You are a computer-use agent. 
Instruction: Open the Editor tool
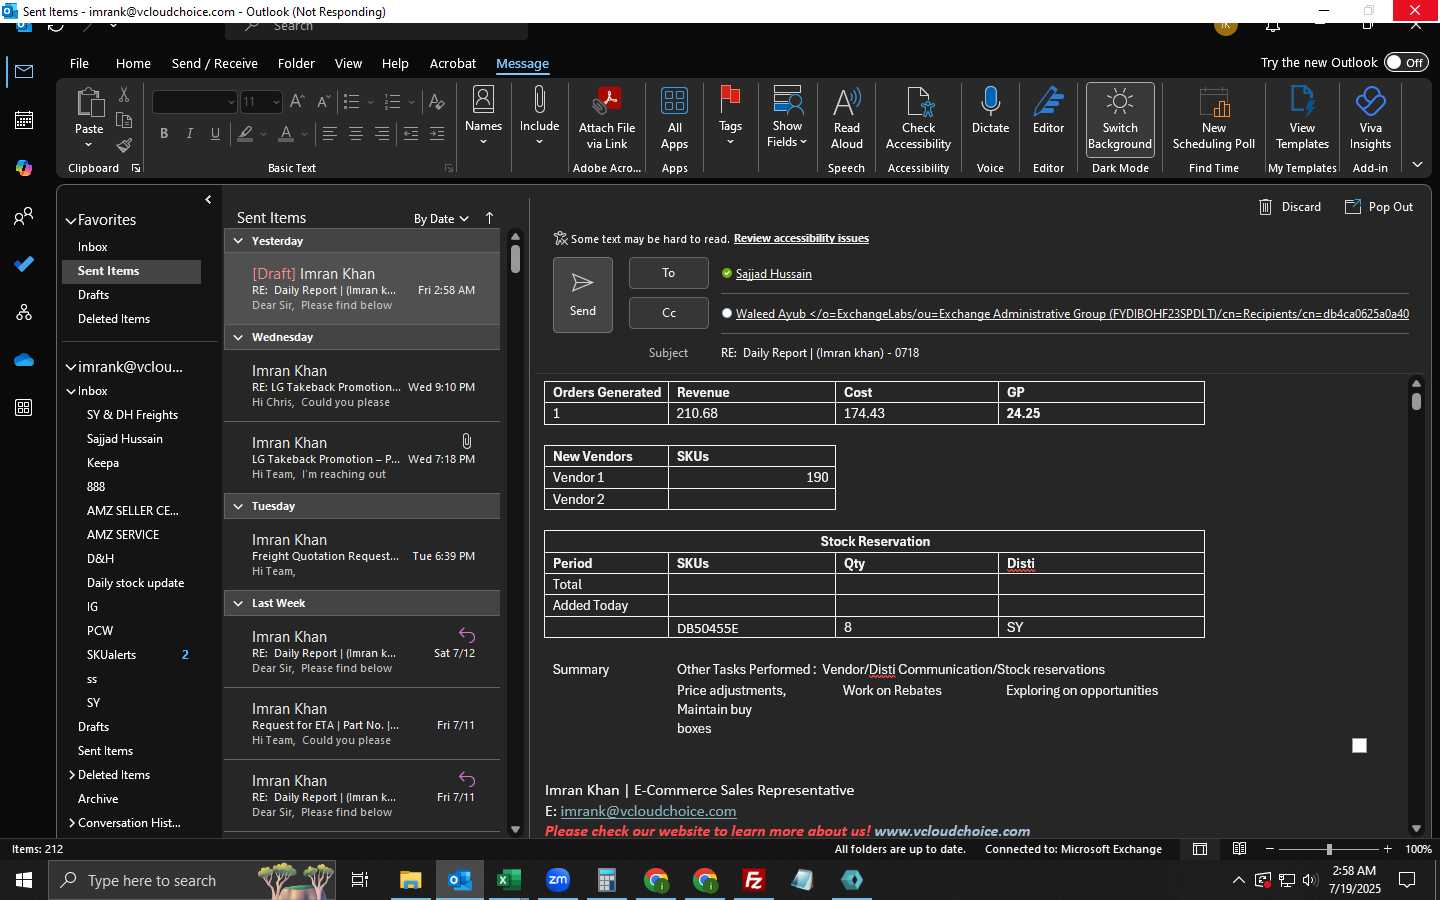[1048, 110]
